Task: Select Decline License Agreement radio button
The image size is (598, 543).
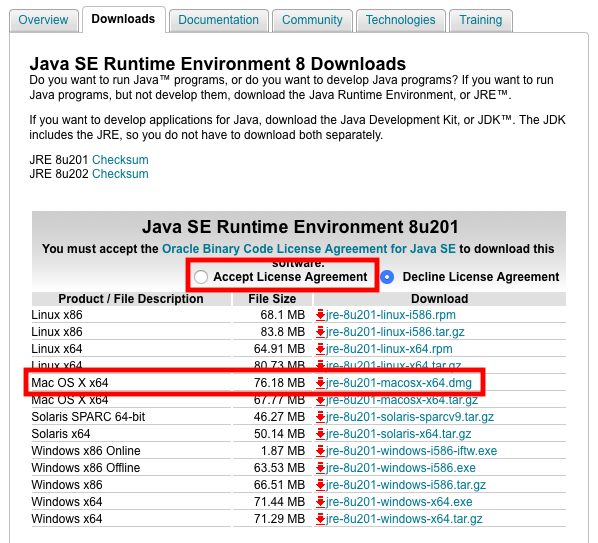Action: click(x=387, y=277)
